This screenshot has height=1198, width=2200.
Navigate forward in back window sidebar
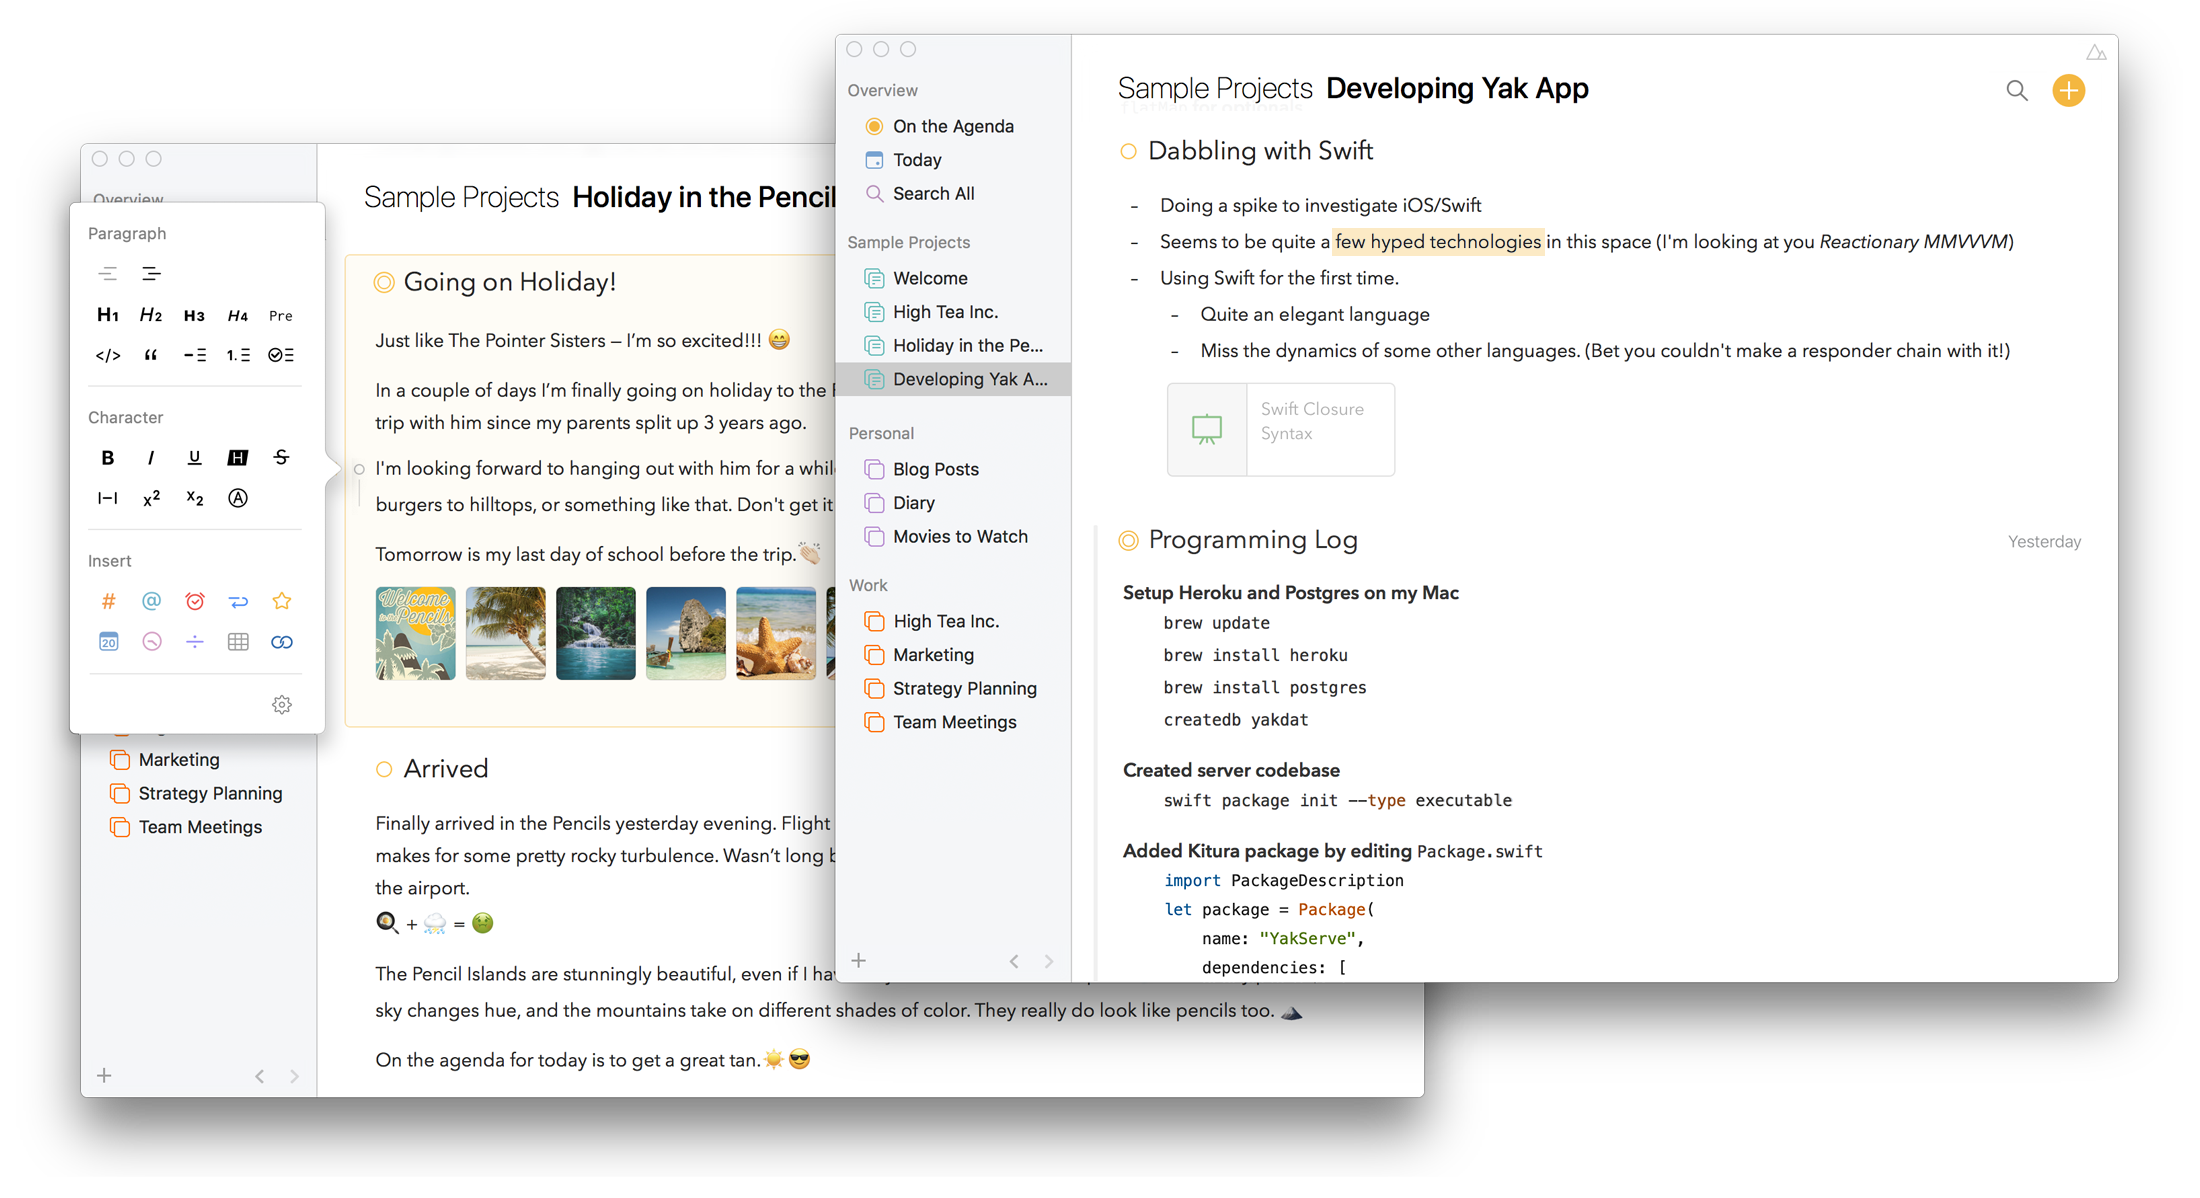coord(294,1076)
